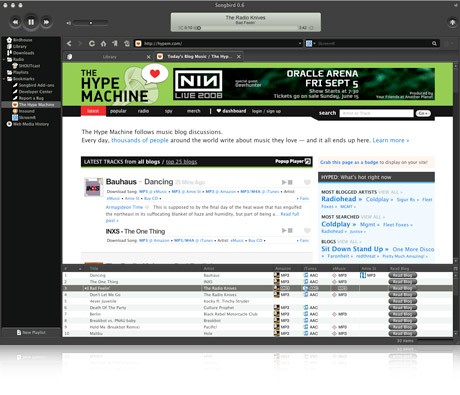Click the magnifier search icon

[x=434, y=43]
